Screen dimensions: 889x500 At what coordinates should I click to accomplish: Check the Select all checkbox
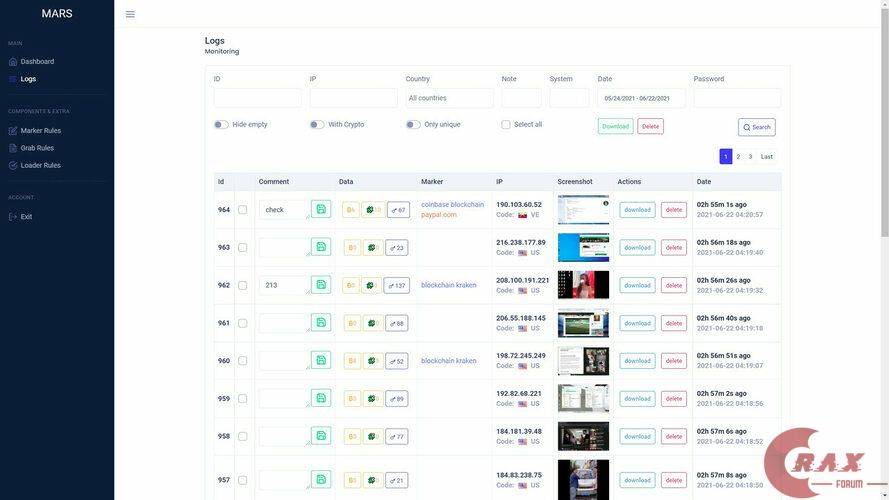click(506, 125)
